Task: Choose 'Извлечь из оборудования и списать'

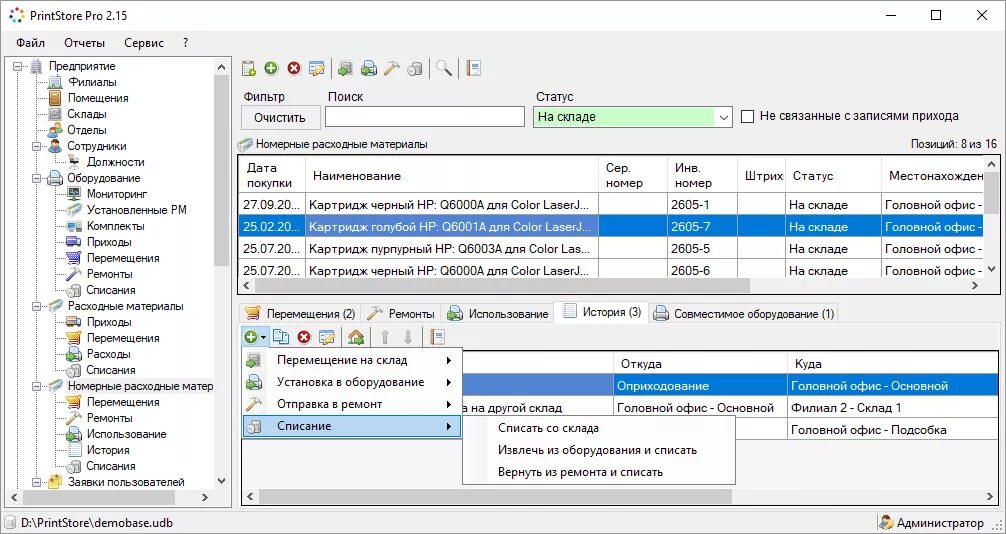Action: [598, 450]
